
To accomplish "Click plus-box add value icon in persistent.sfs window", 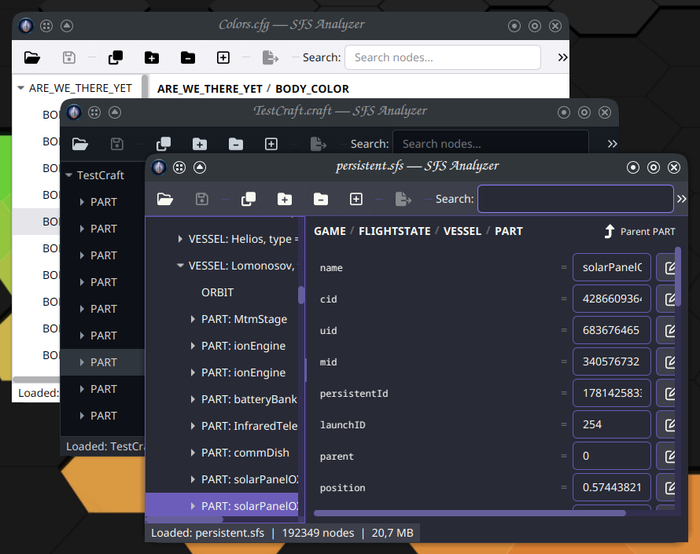I will [x=356, y=199].
